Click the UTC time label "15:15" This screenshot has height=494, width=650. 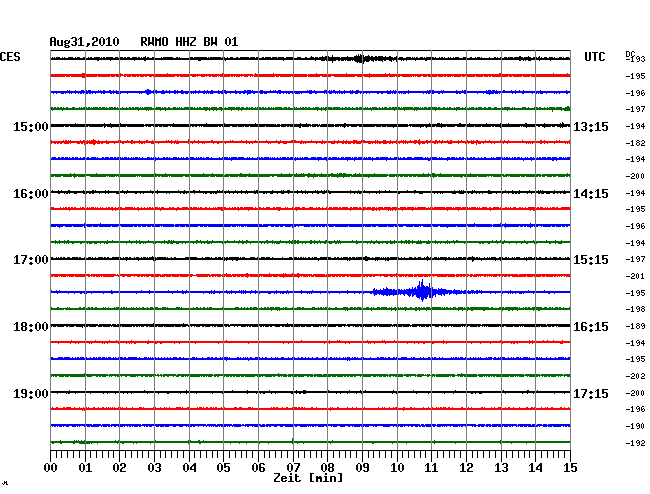(x=591, y=260)
